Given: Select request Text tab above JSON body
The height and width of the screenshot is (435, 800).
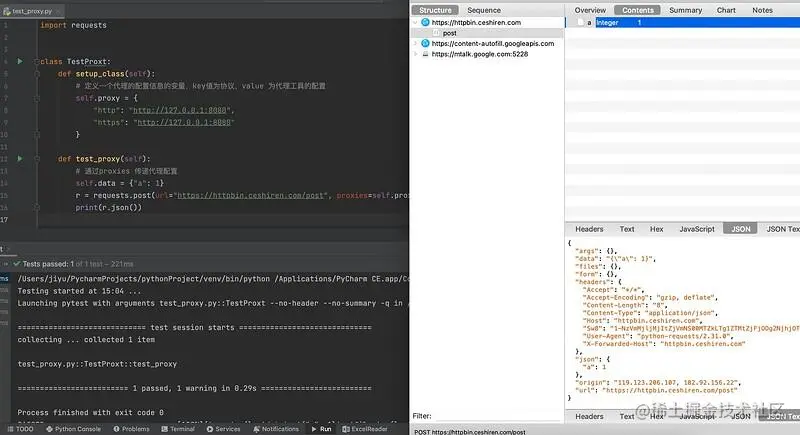Looking at the screenshot, I should [627, 229].
